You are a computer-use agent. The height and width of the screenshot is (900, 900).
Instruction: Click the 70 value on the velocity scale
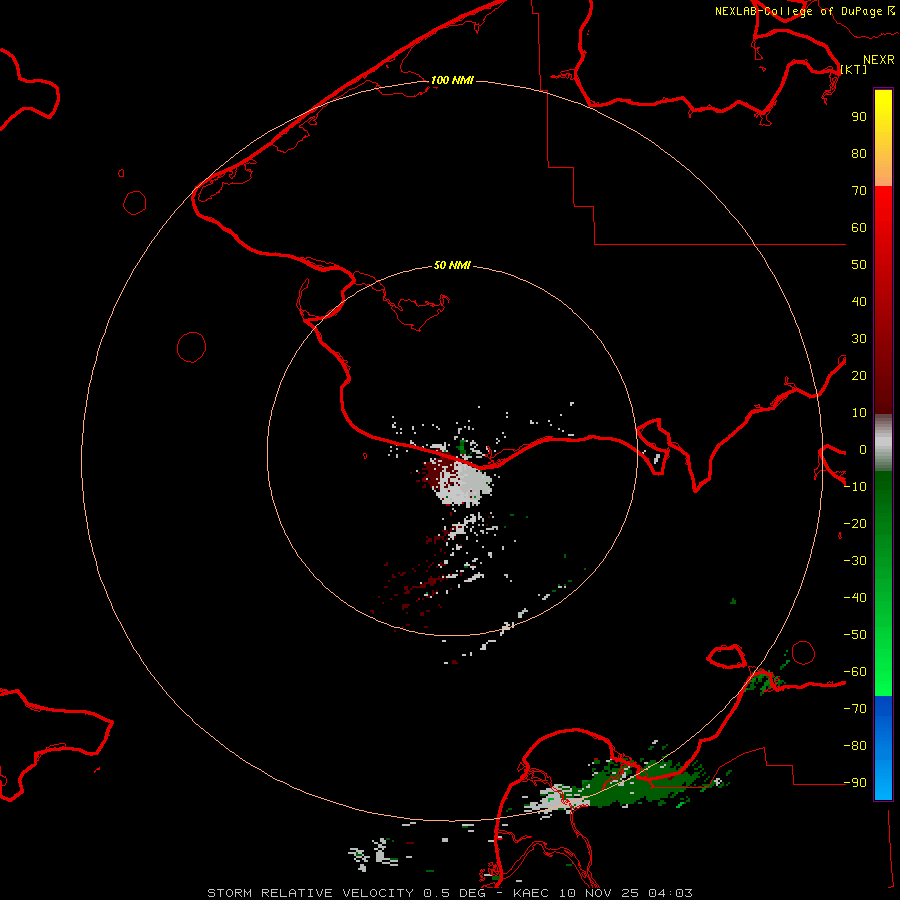point(859,191)
